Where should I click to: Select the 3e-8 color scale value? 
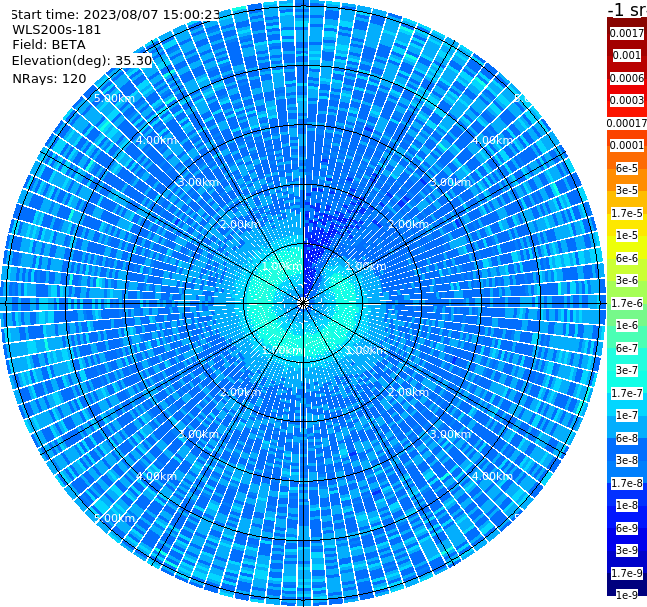coord(627,460)
